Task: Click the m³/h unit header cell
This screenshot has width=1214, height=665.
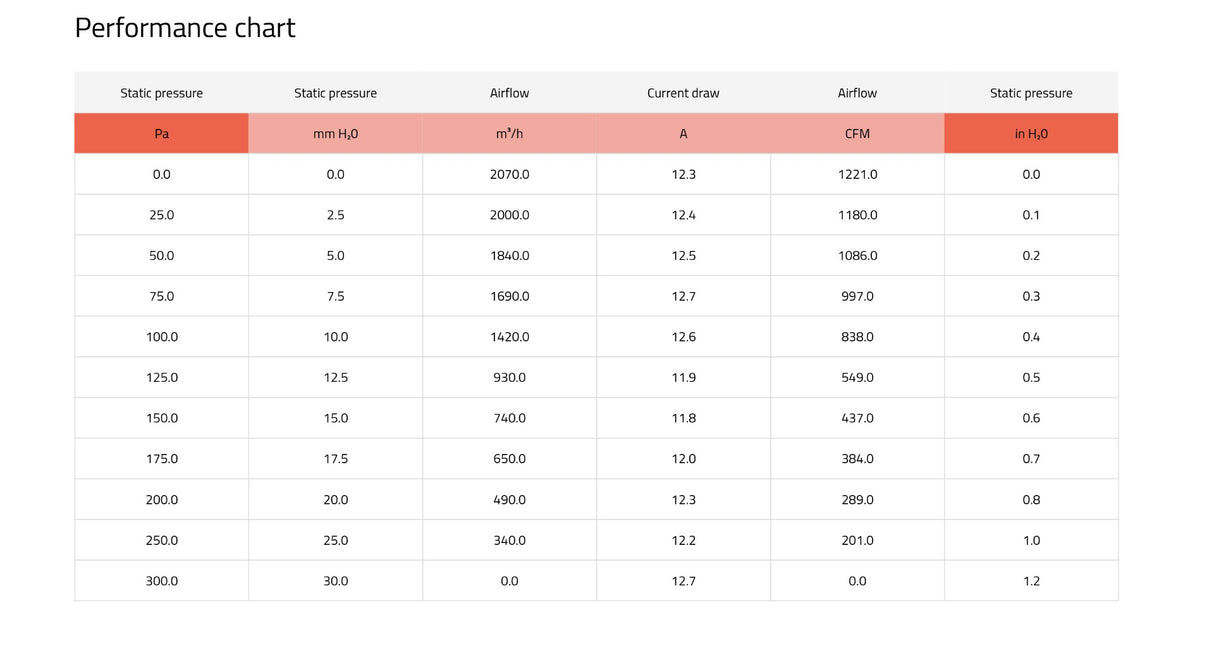Action: (510, 133)
